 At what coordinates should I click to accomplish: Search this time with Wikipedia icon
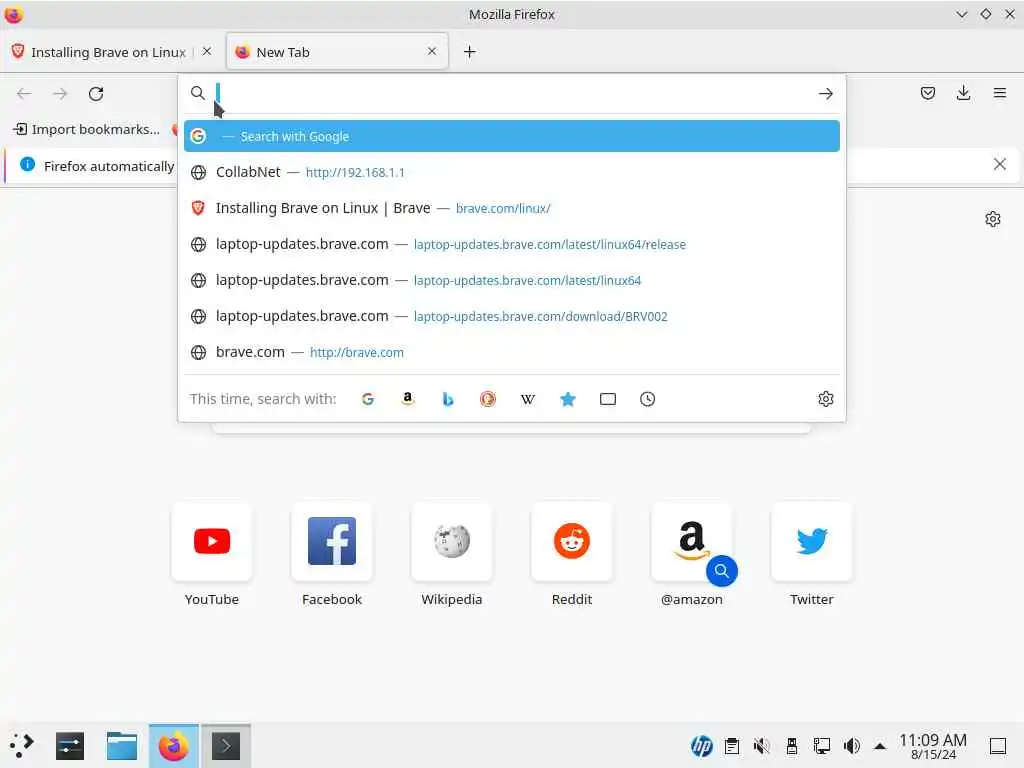click(528, 399)
